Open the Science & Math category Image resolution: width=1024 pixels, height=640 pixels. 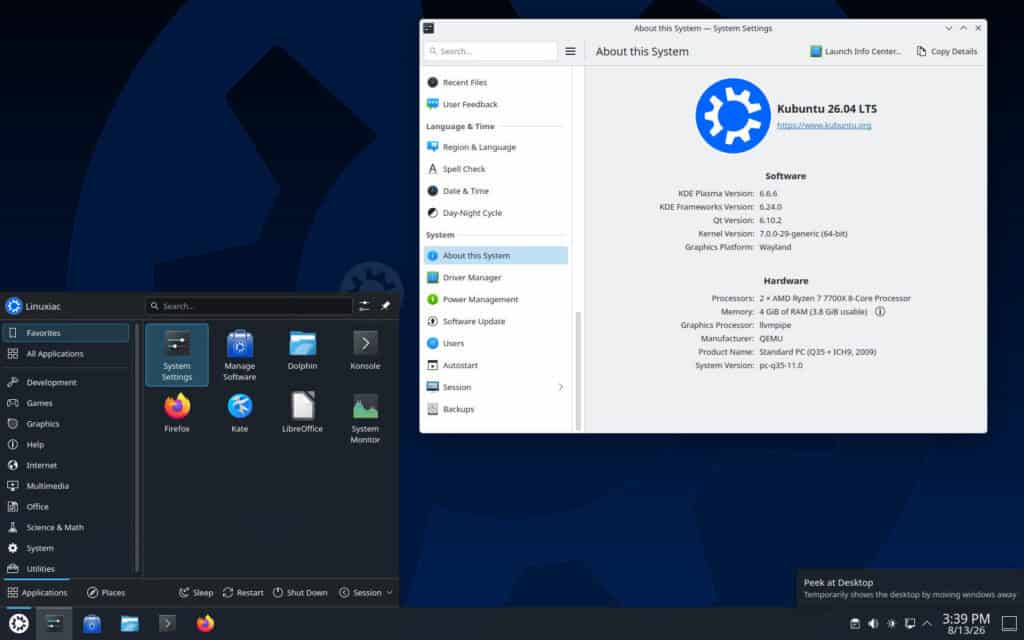coord(66,528)
